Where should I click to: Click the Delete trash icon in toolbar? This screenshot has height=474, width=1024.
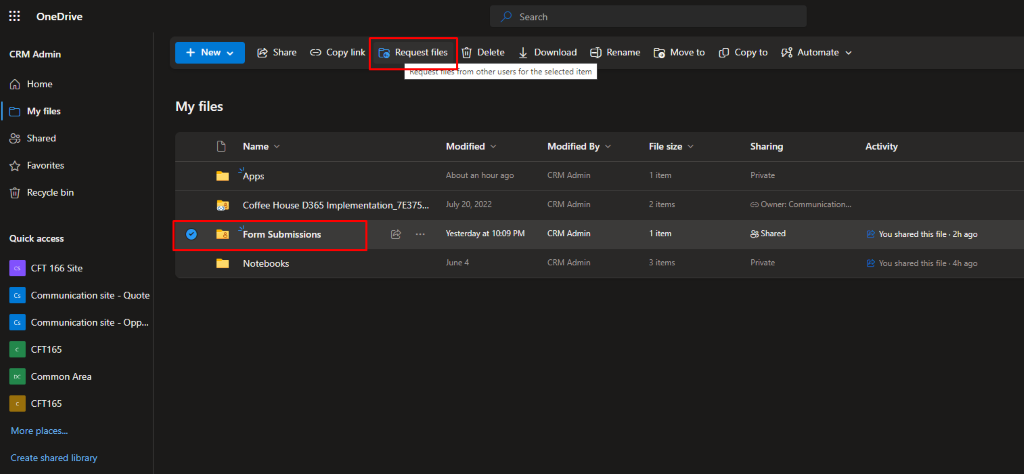(466, 53)
